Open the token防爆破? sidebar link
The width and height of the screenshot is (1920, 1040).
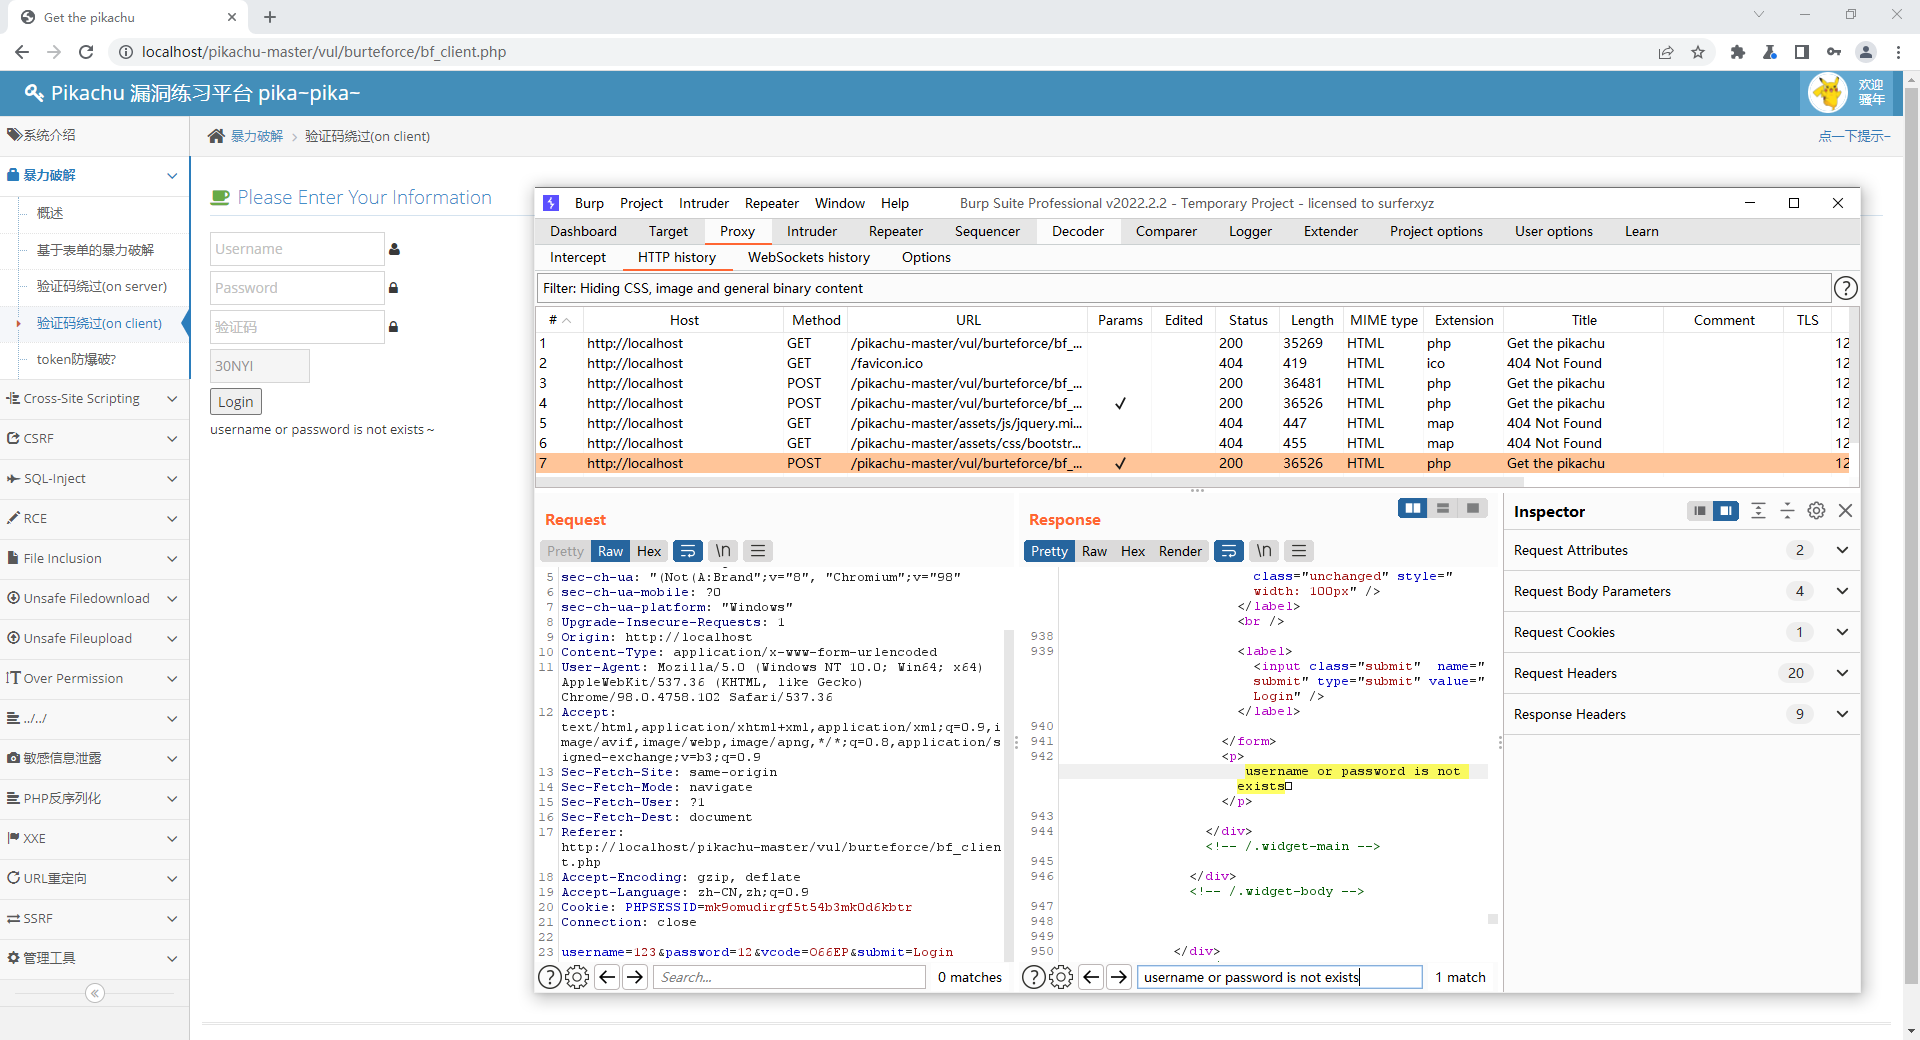tap(76, 359)
